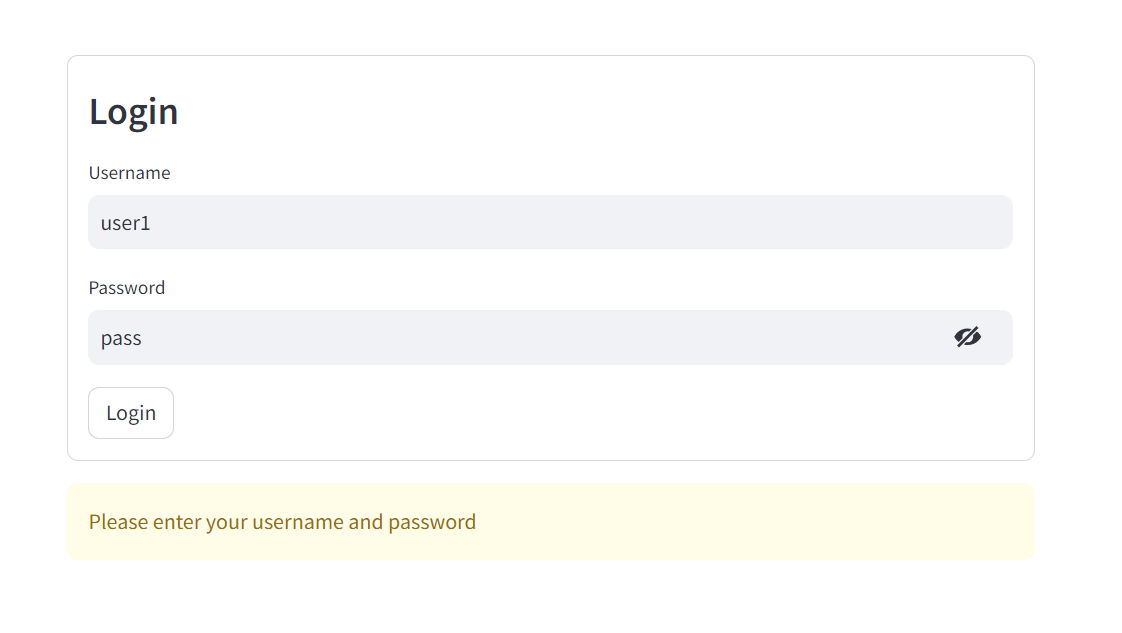Screen dimensions: 1122x633
Task: Click the word 'password' in the warning
Action: pos(431,523)
